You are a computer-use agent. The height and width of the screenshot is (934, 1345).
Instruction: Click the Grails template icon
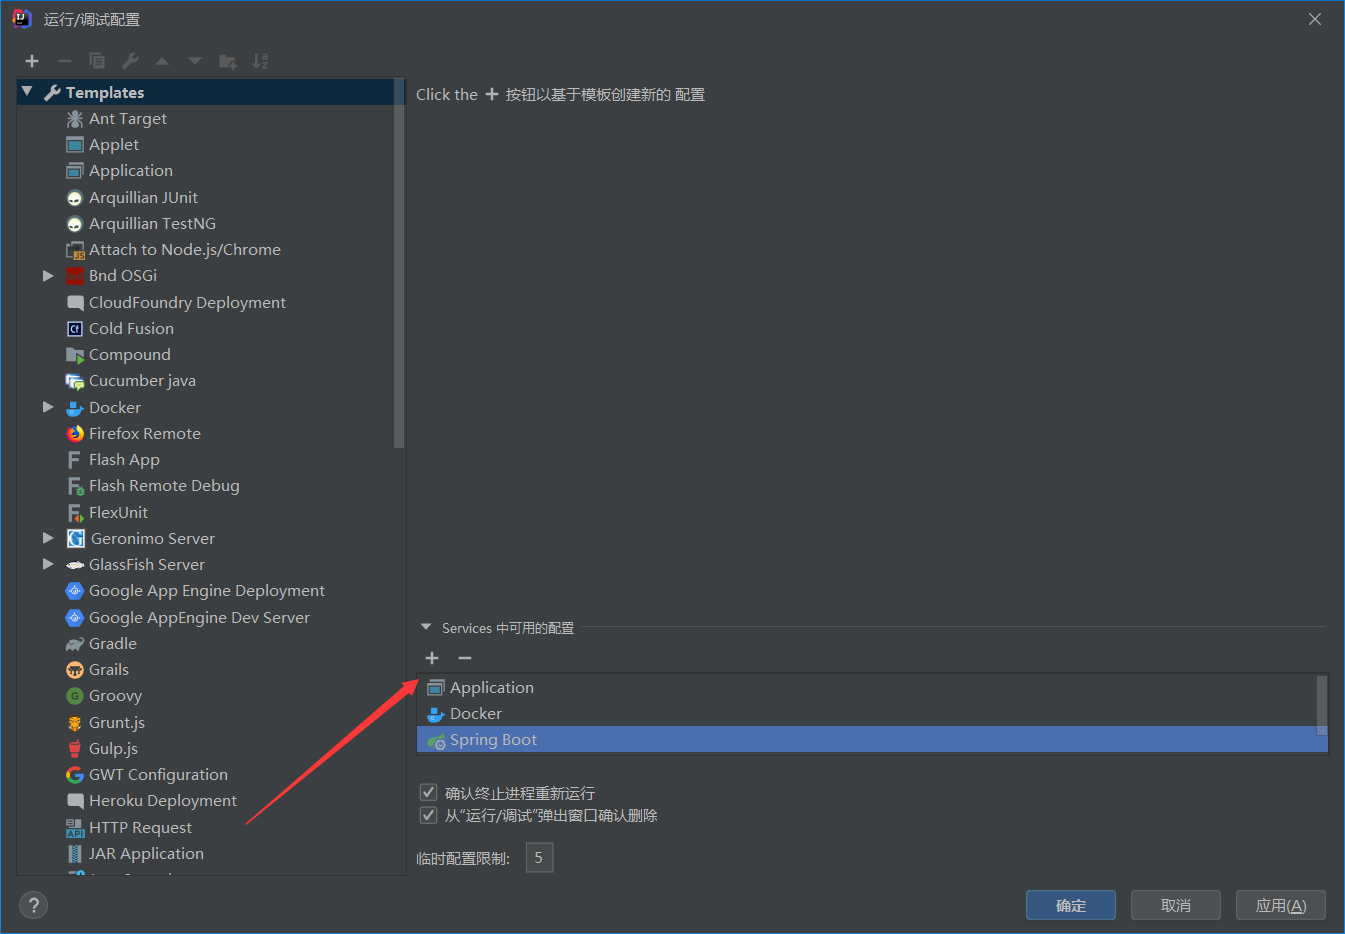tap(75, 670)
